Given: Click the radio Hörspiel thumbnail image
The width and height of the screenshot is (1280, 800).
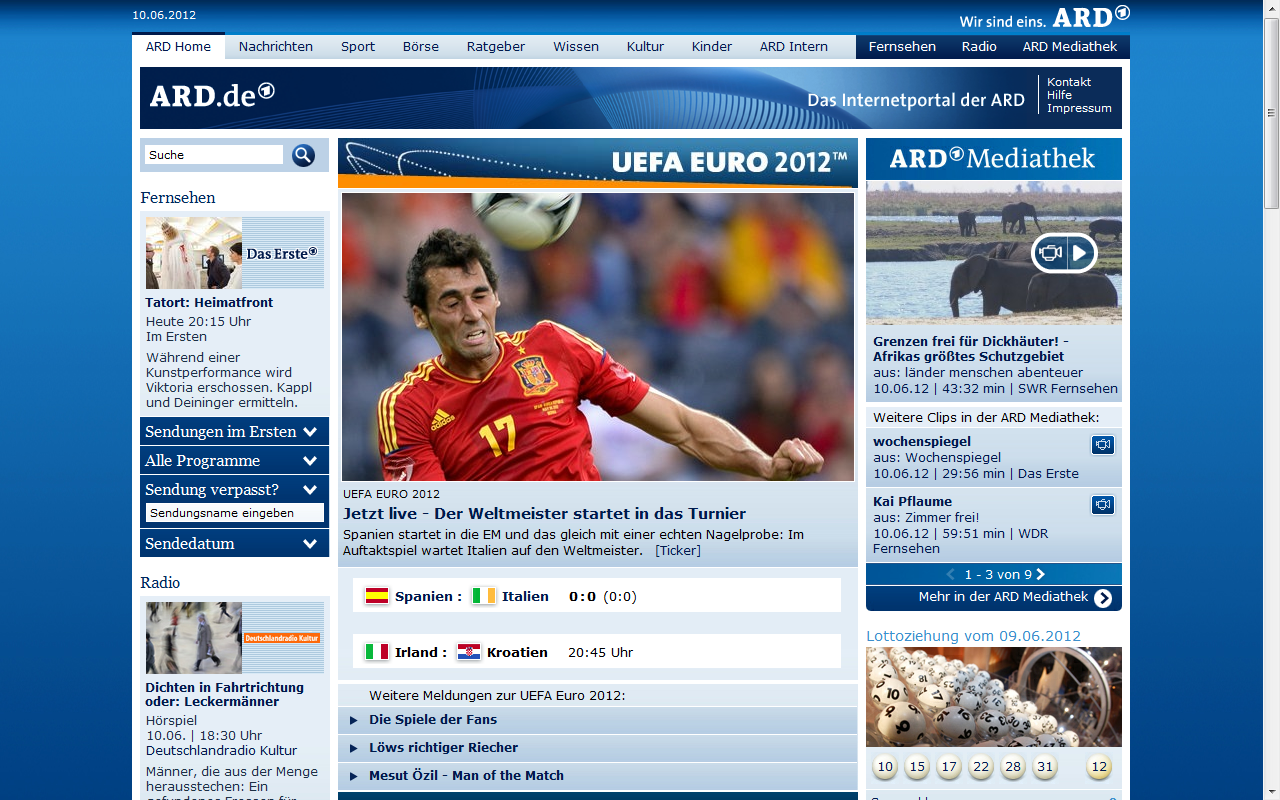Looking at the screenshot, I should 194,638.
